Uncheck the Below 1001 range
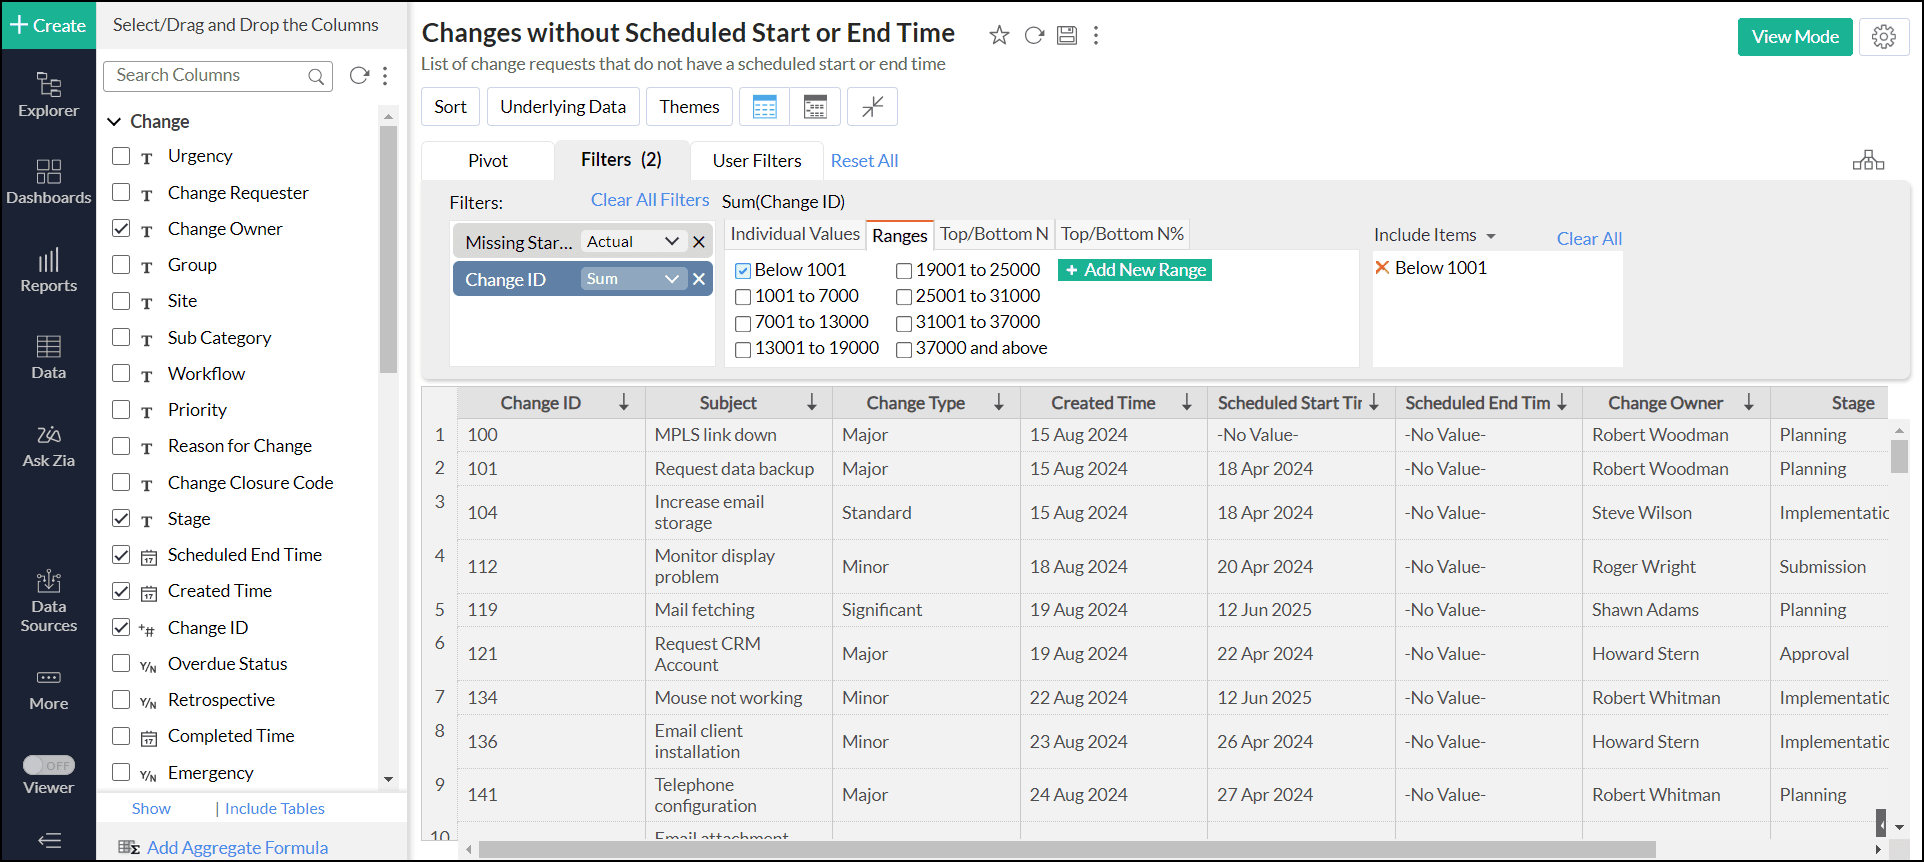Viewport: 1924px width, 862px height. coord(743,271)
